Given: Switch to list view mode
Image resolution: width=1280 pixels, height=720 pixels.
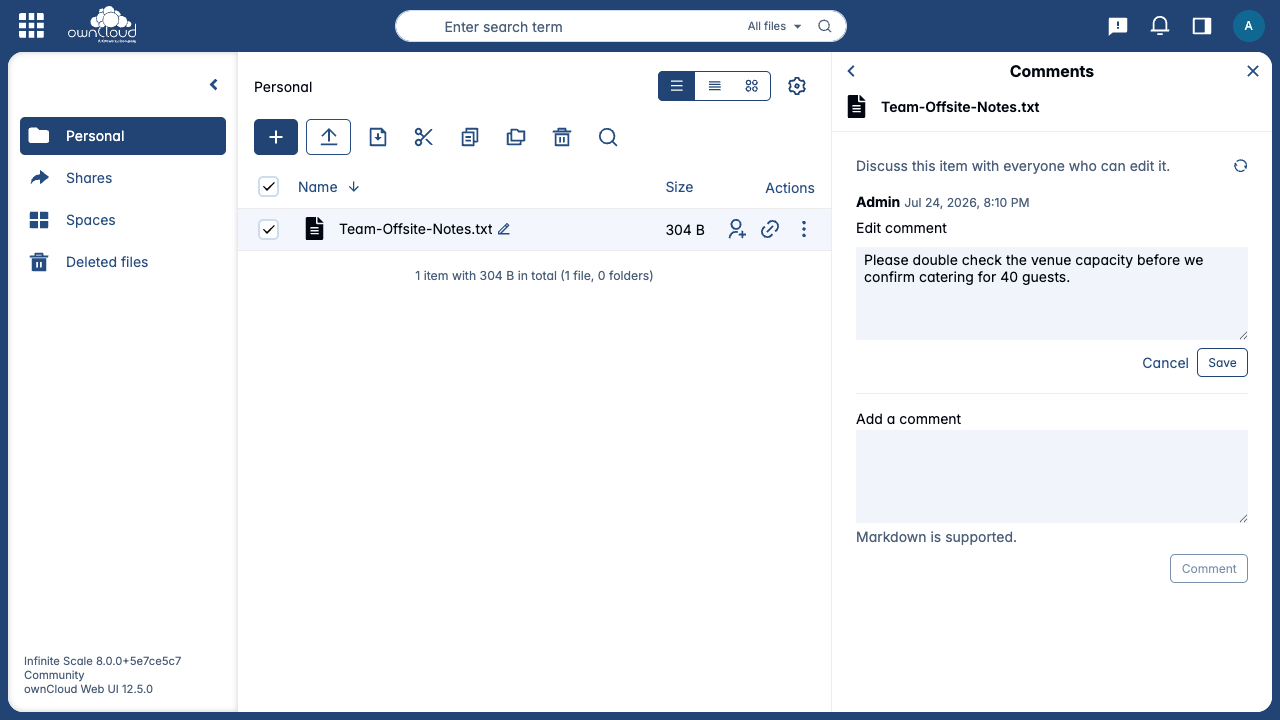Looking at the screenshot, I should click(x=677, y=86).
